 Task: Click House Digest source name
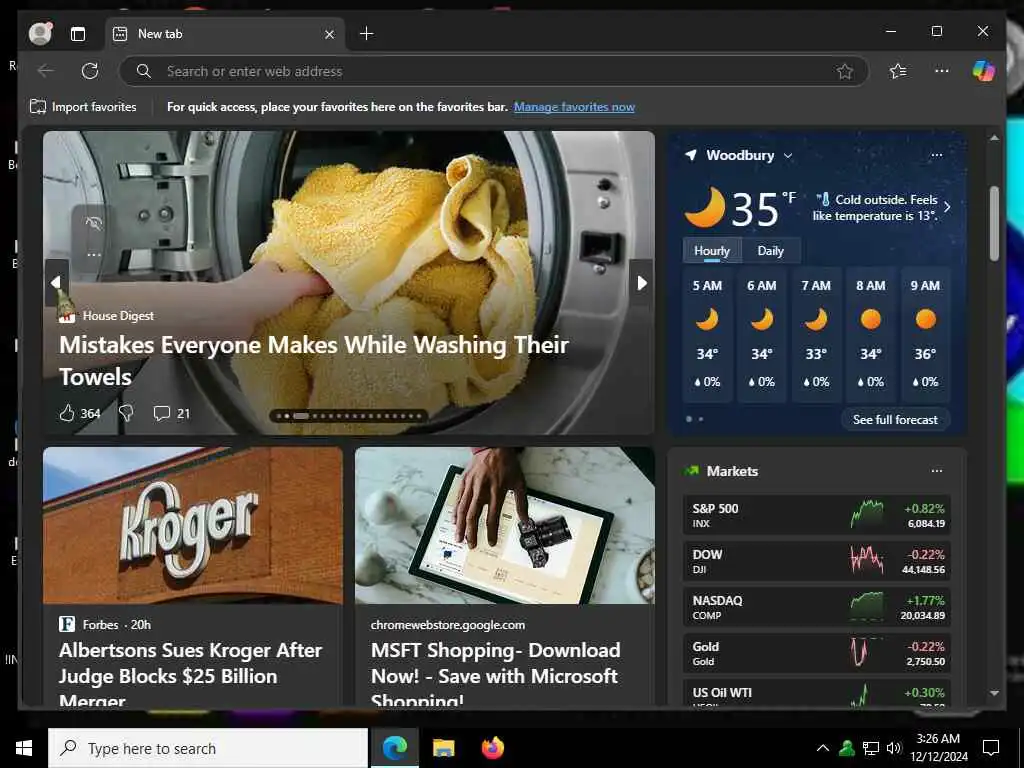(118, 315)
